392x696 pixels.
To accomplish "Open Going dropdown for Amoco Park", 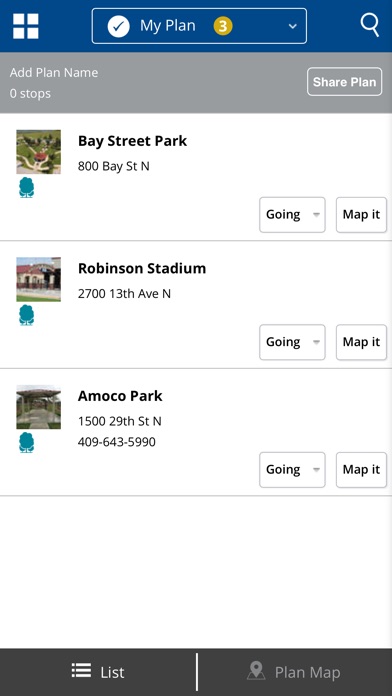I will point(292,470).
